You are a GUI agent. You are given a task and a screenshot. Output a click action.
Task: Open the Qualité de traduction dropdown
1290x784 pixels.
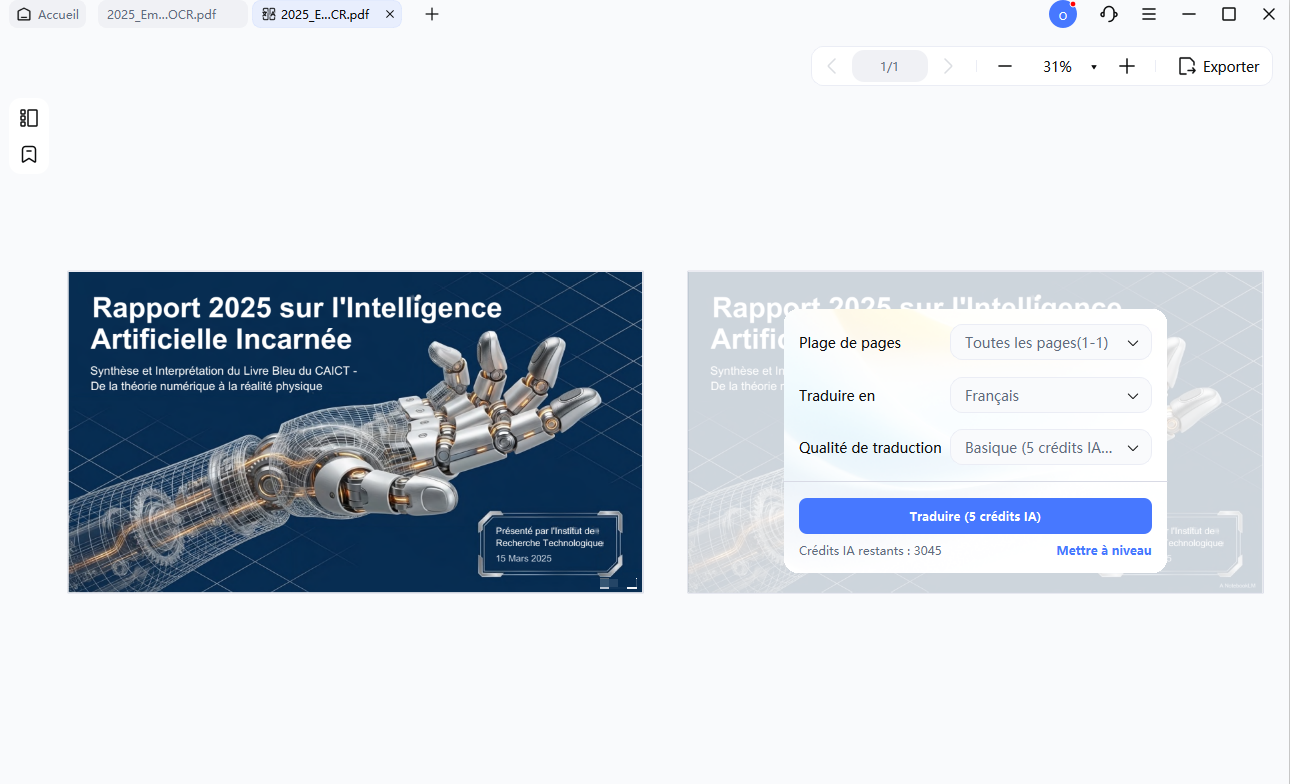[x=1050, y=448]
